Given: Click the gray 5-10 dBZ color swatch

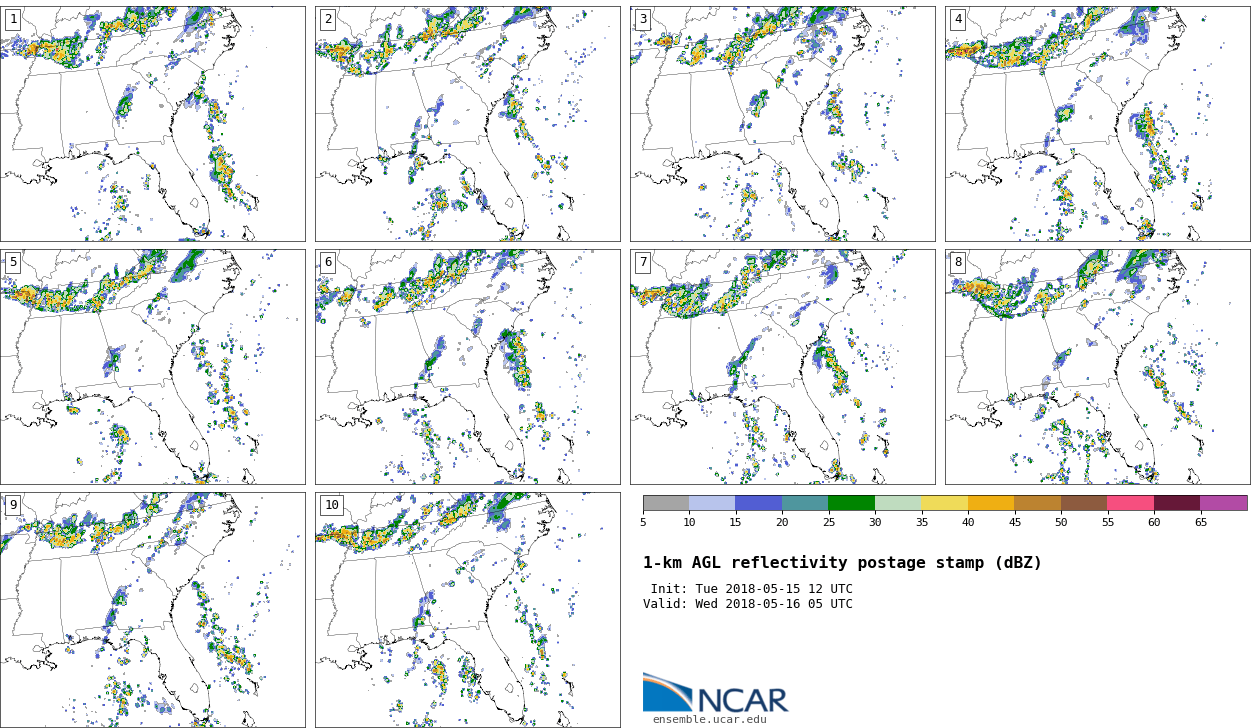Looking at the screenshot, I should pos(666,503).
